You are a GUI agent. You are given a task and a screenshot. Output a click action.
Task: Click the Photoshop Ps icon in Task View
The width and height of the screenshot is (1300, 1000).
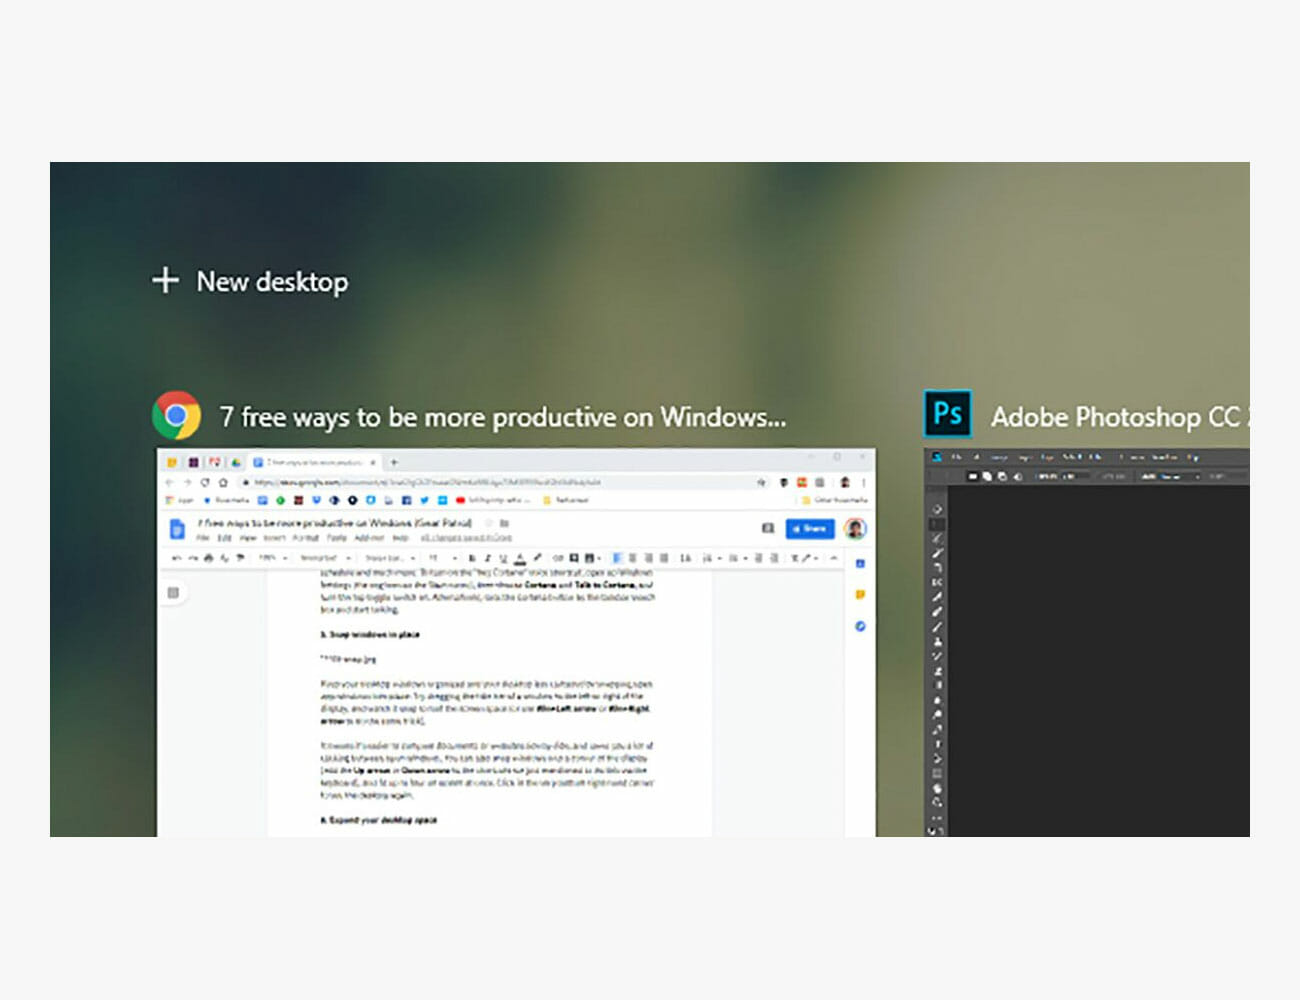tap(947, 414)
